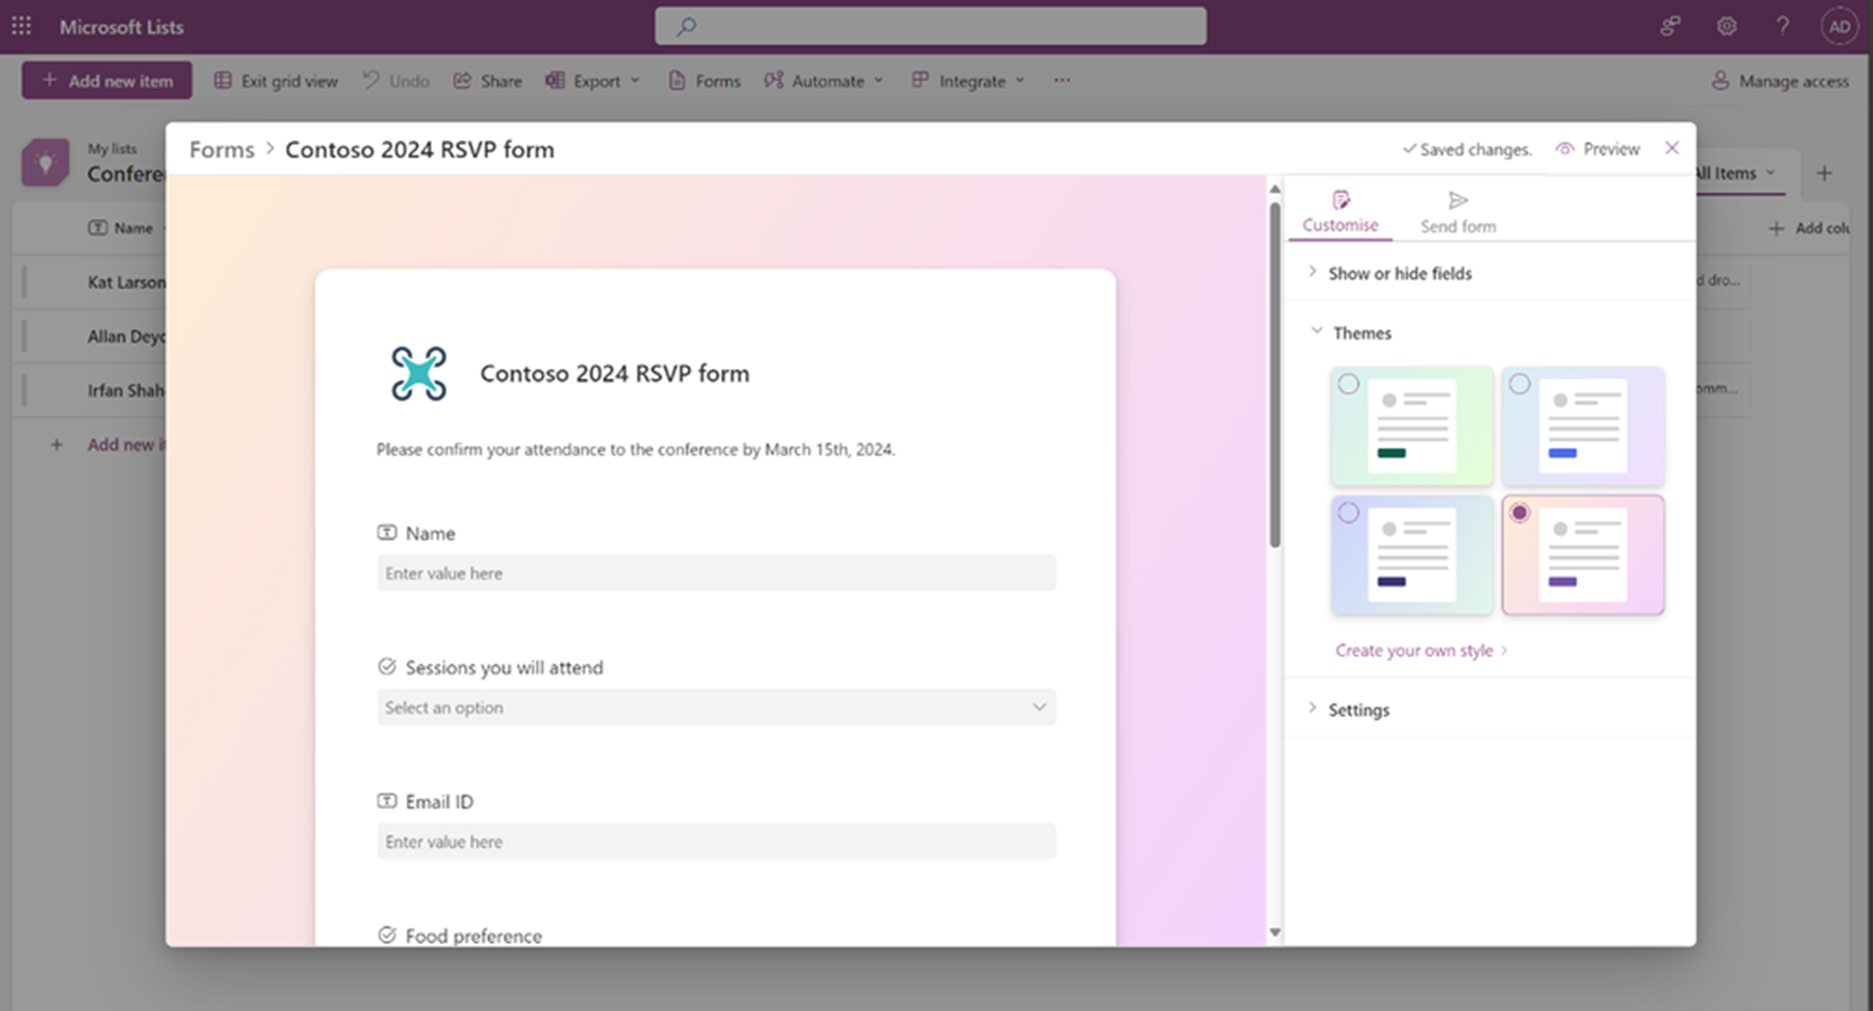
Task: Click the Undo icon
Action: pyautogui.click(x=370, y=80)
